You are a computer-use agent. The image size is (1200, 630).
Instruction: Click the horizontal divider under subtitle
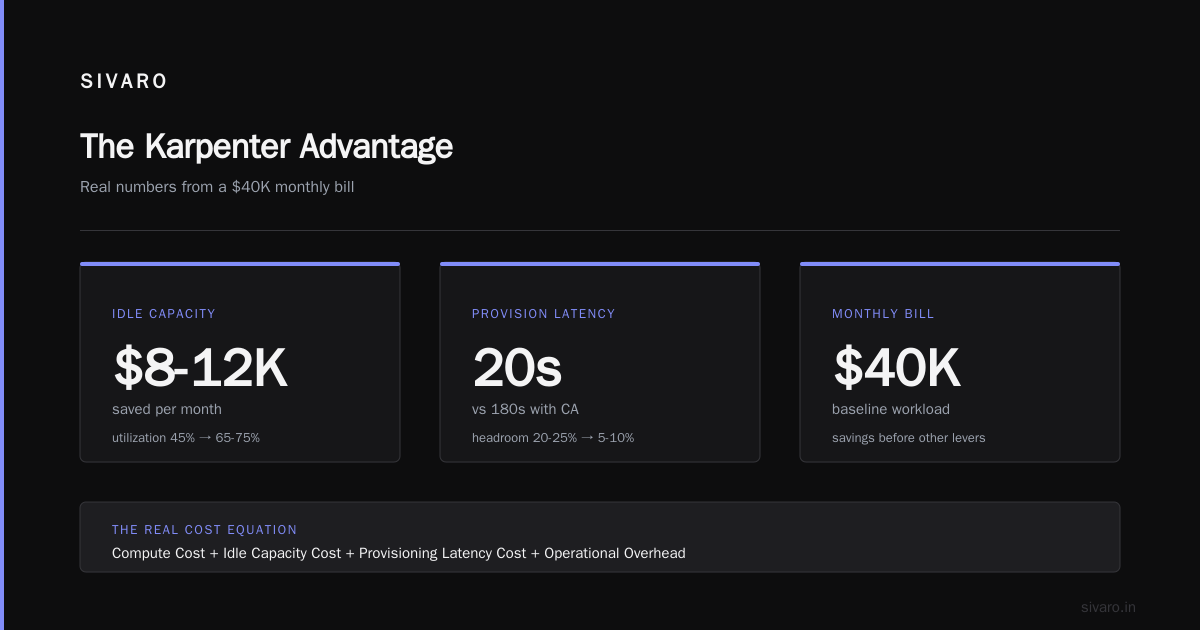click(x=600, y=230)
